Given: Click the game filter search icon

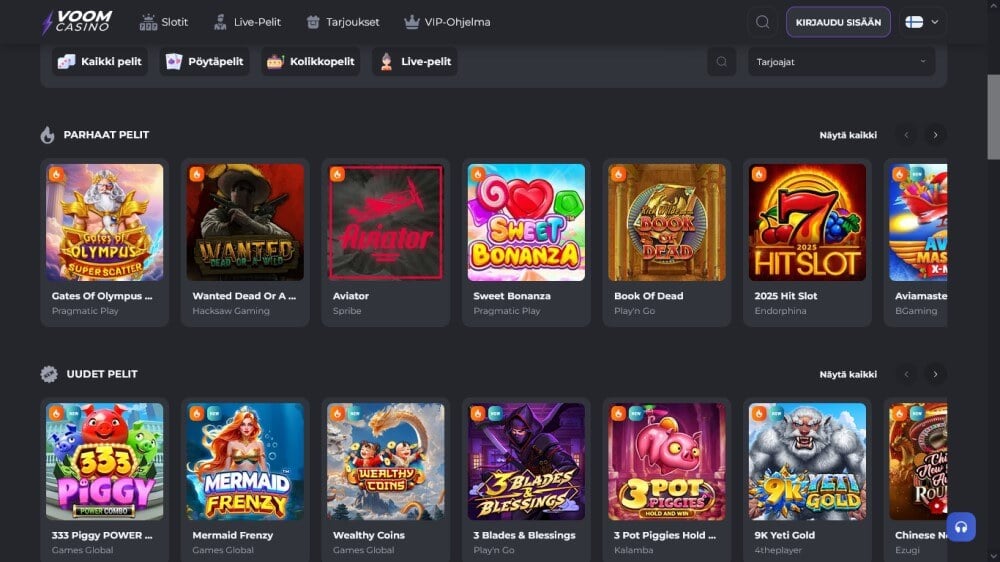Looking at the screenshot, I should point(721,62).
